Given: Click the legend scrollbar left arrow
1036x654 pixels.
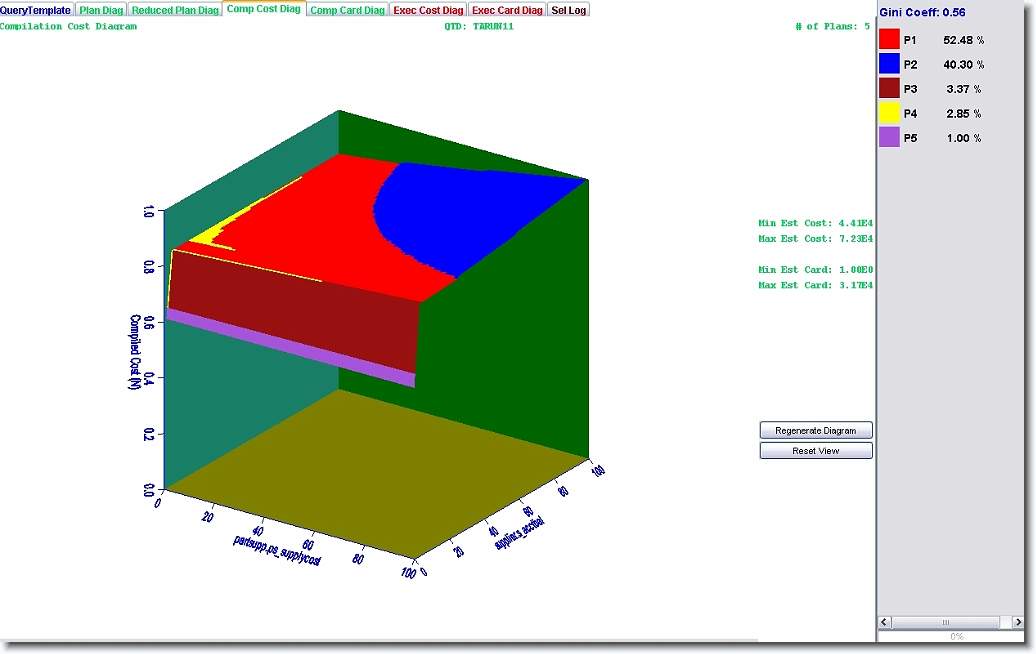Looking at the screenshot, I should [886, 622].
